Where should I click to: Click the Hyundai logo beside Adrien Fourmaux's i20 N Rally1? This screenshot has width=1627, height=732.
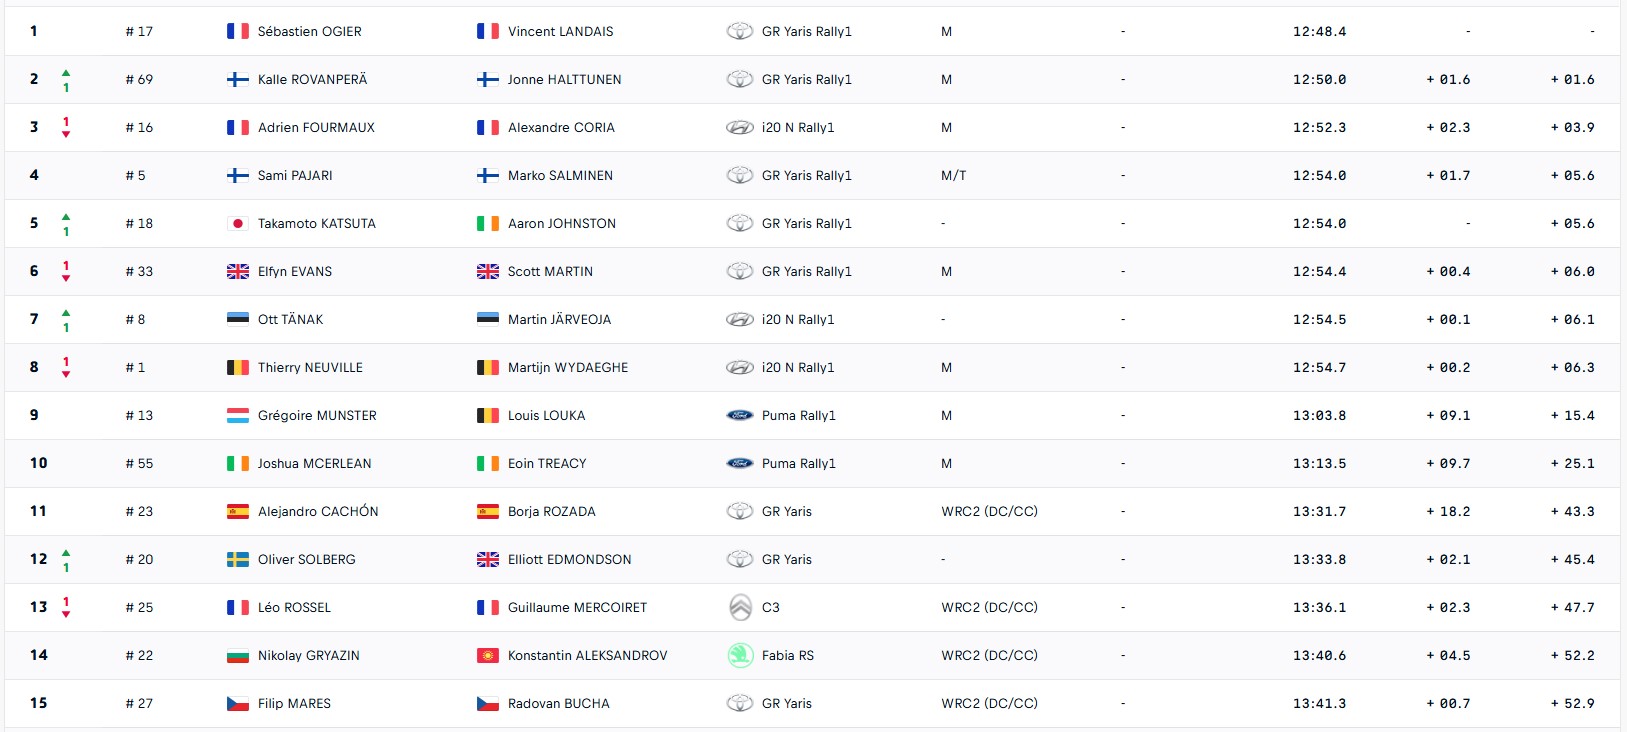739,127
